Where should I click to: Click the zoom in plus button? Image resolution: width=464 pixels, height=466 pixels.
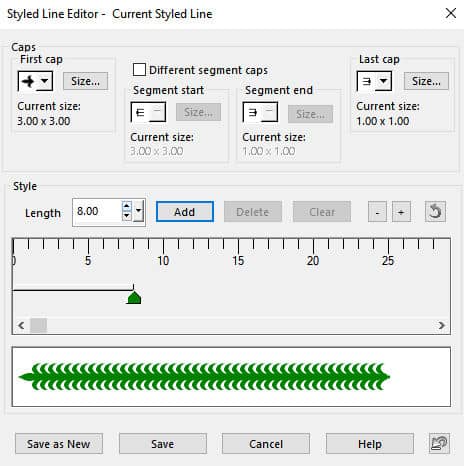tap(401, 211)
